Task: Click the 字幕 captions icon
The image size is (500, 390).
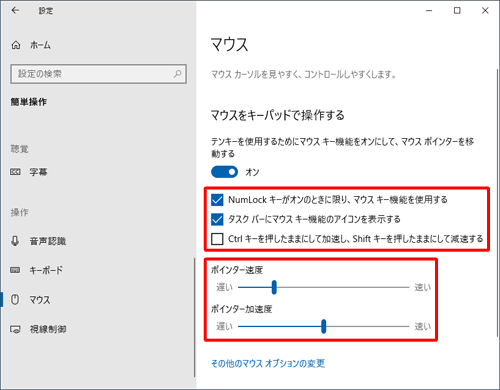Action: [15, 172]
